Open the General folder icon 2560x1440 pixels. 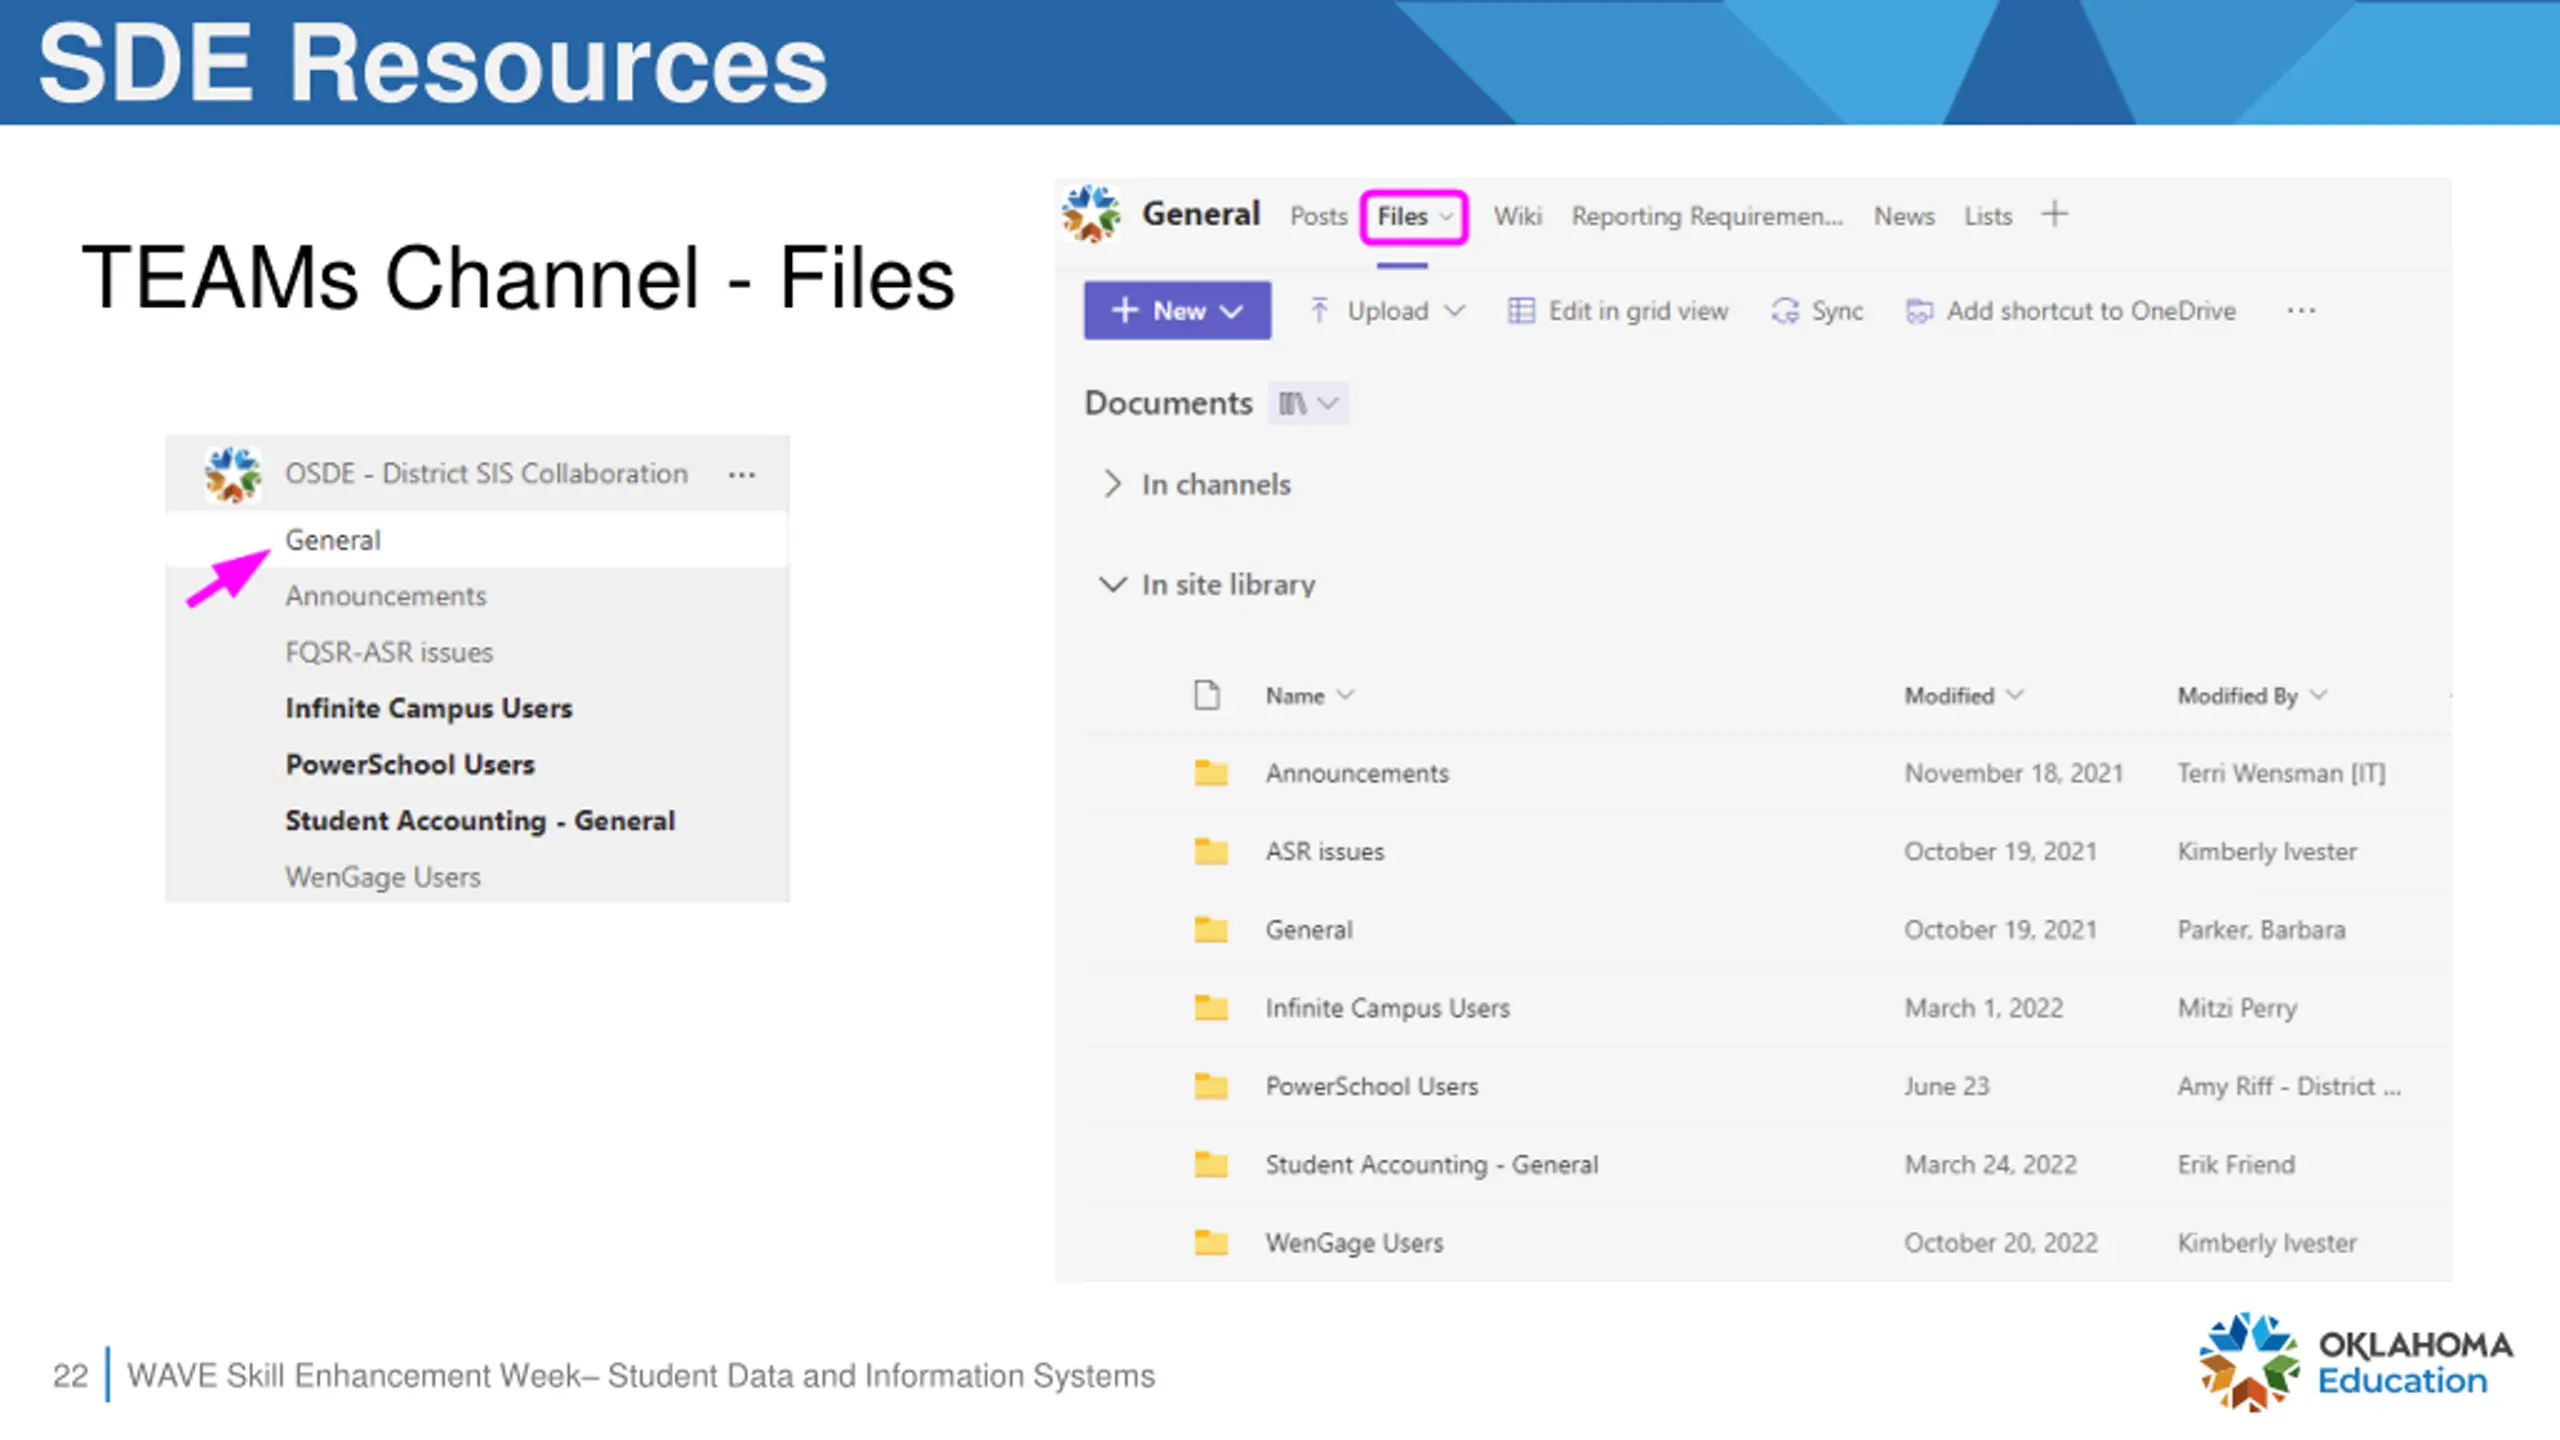(x=1211, y=929)
